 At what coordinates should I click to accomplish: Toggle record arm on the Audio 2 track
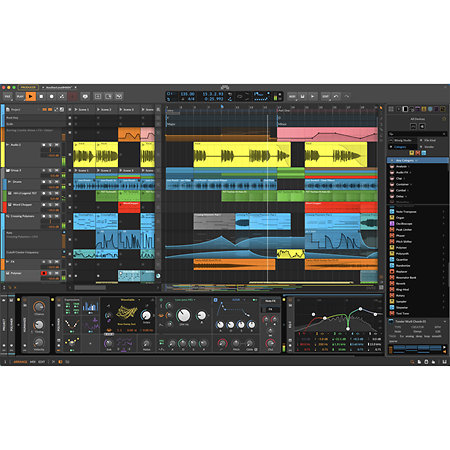44,145
